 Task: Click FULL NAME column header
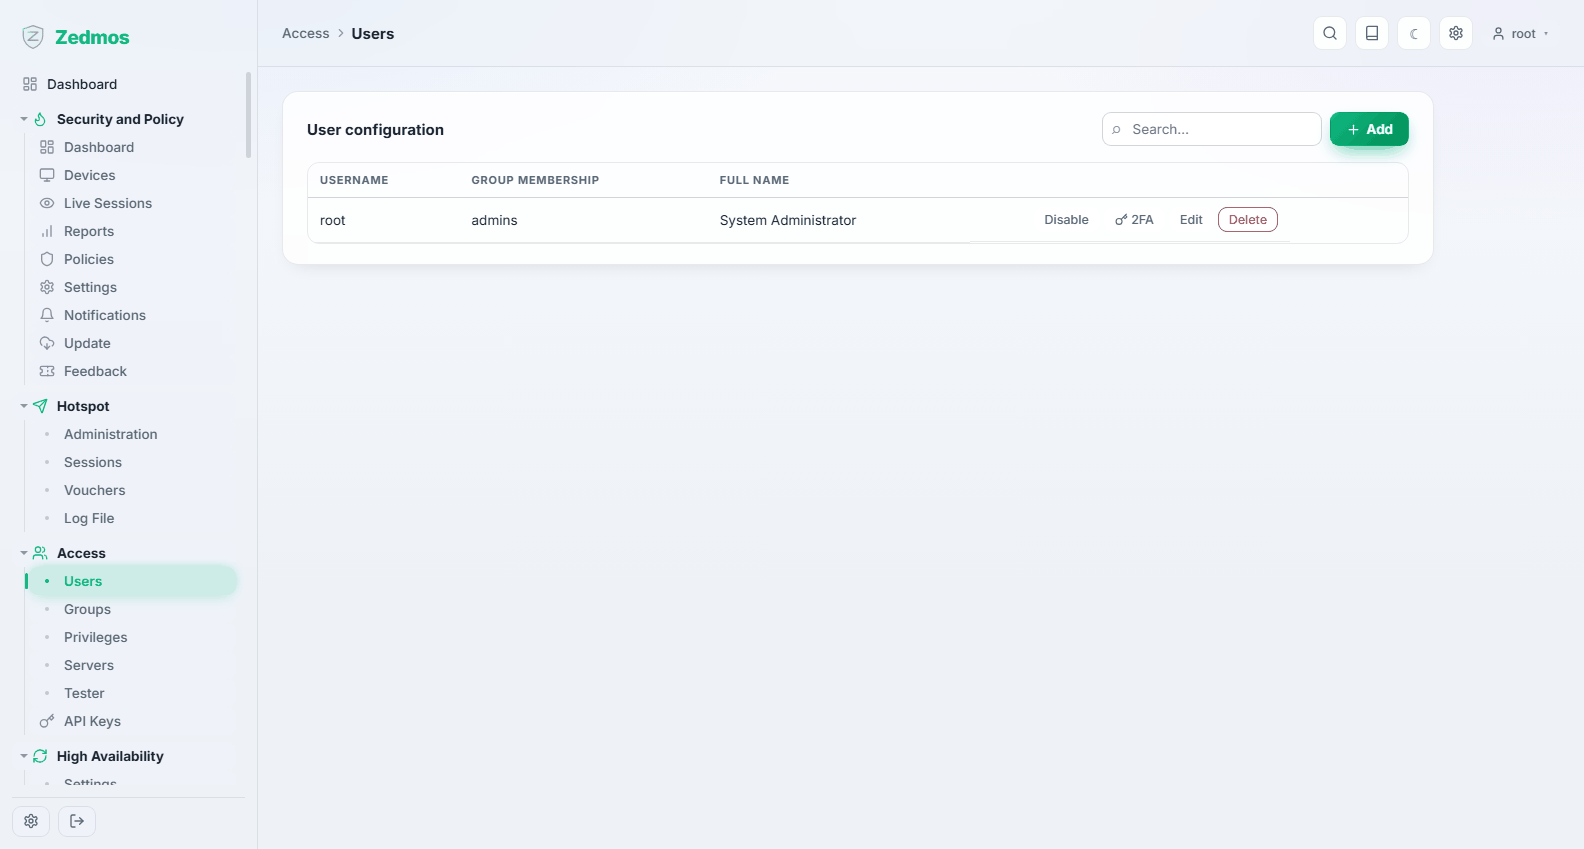(754, 180)
